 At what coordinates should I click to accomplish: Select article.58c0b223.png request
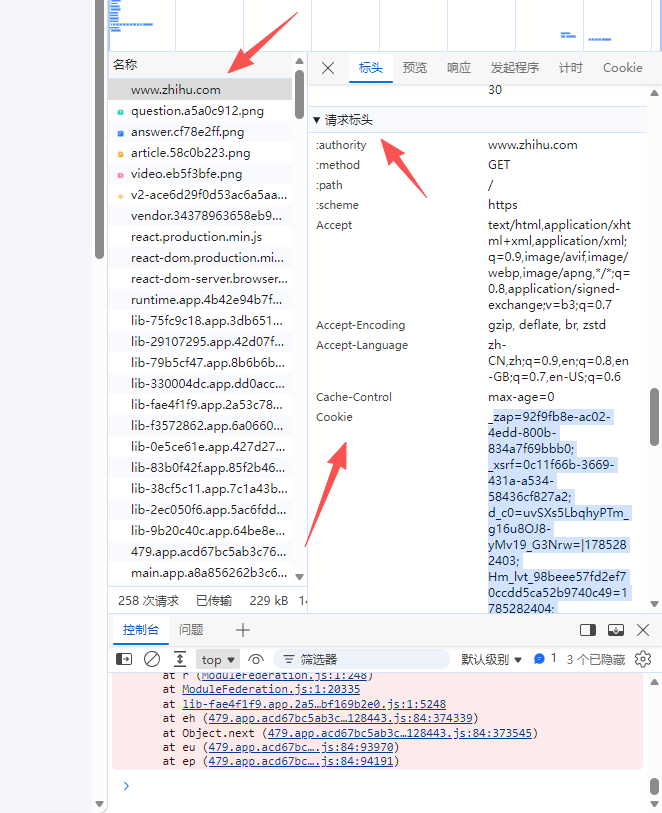pos(200,153)
